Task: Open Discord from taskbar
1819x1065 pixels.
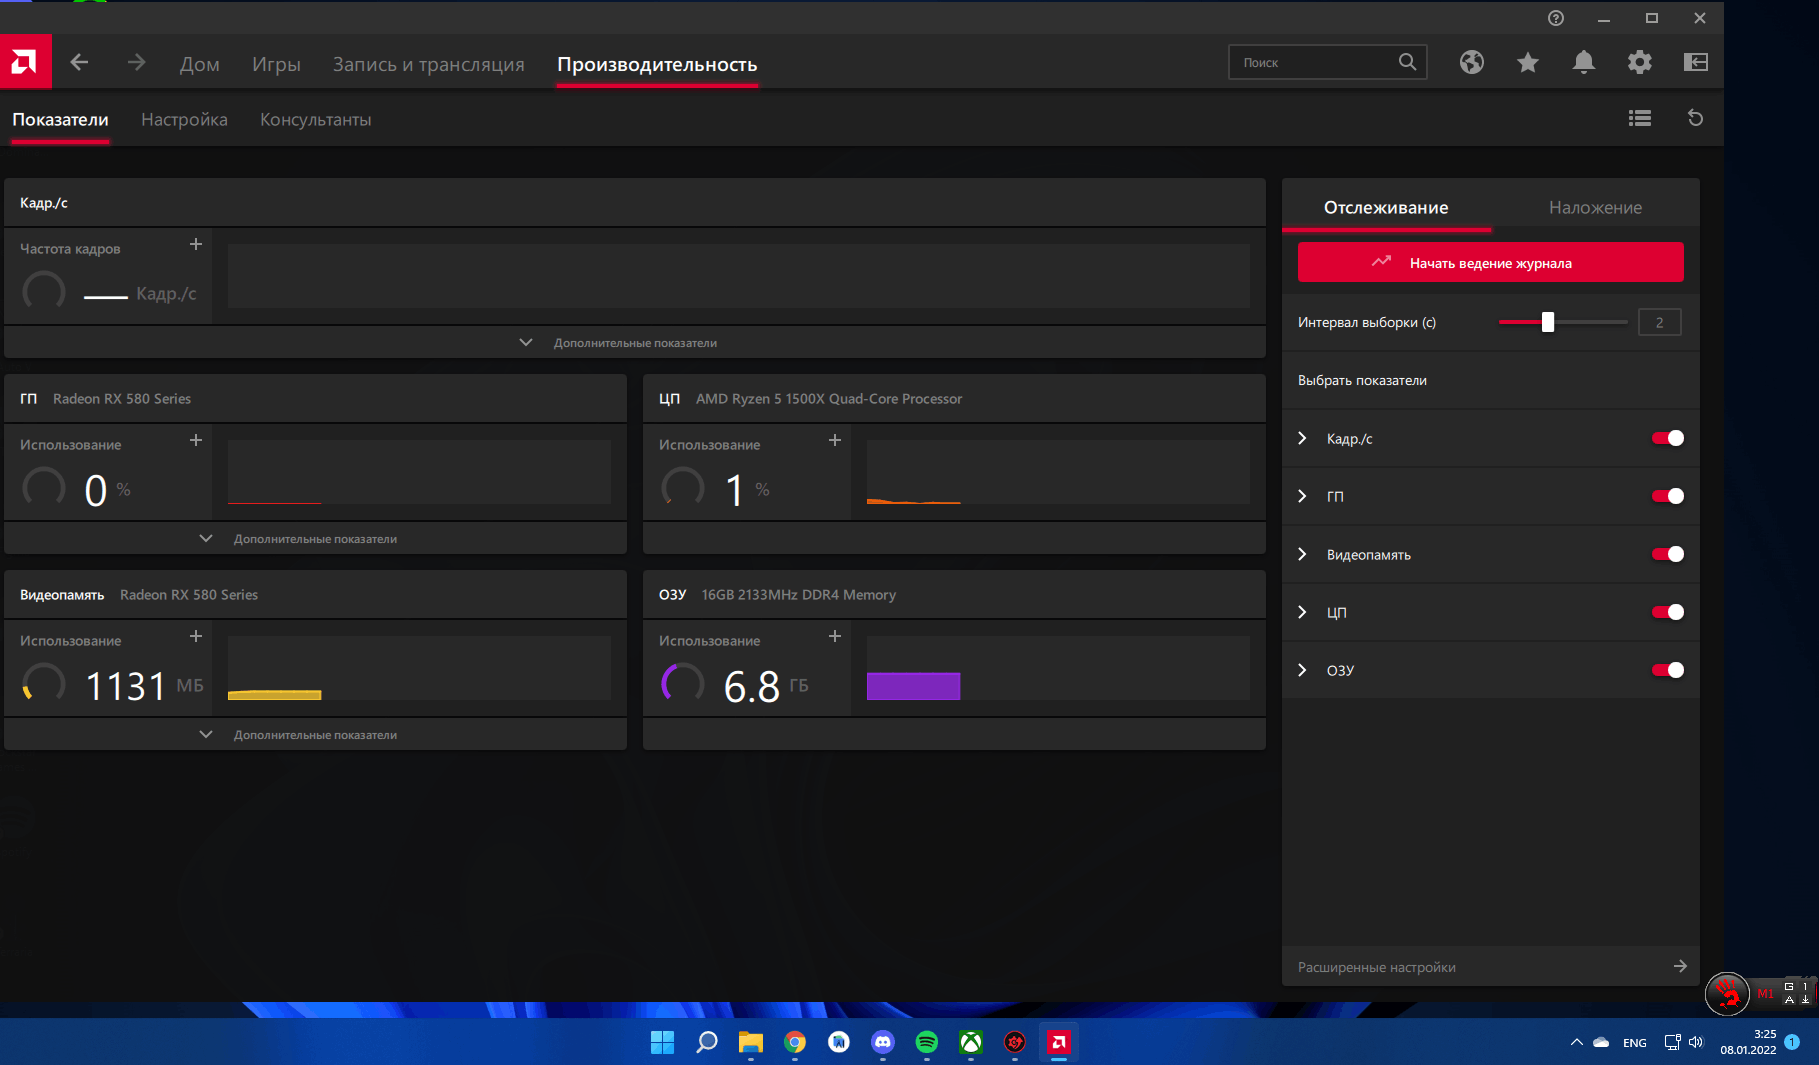Action: 883,1042
